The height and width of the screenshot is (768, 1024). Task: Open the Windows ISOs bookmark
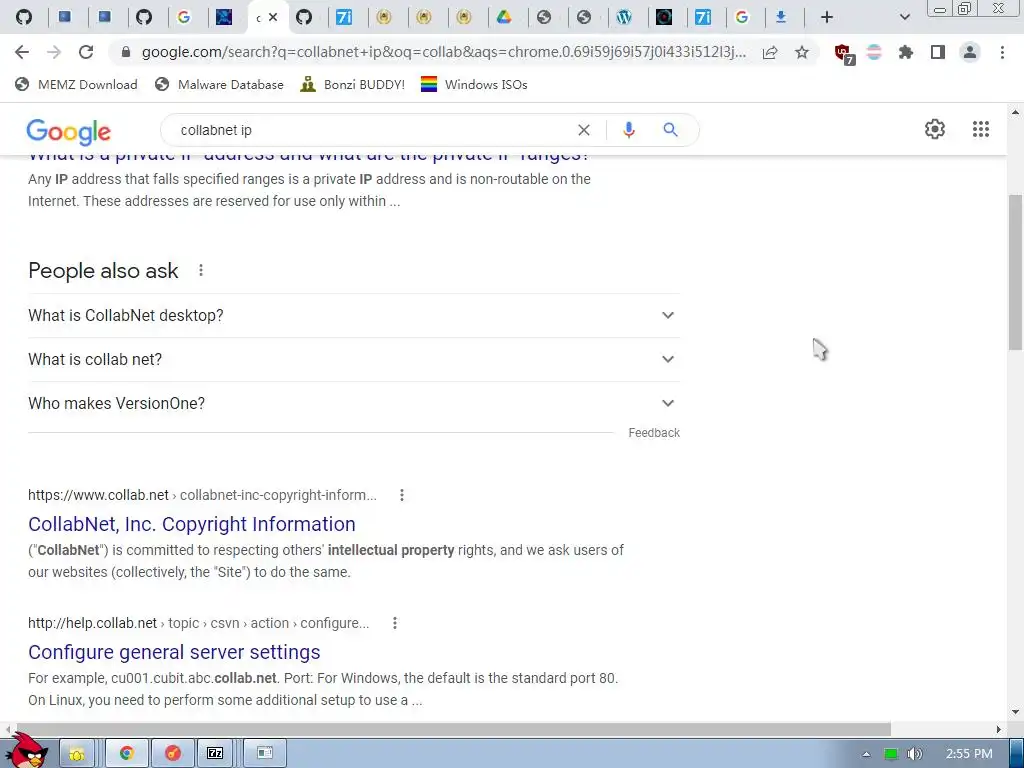point(474,84)
